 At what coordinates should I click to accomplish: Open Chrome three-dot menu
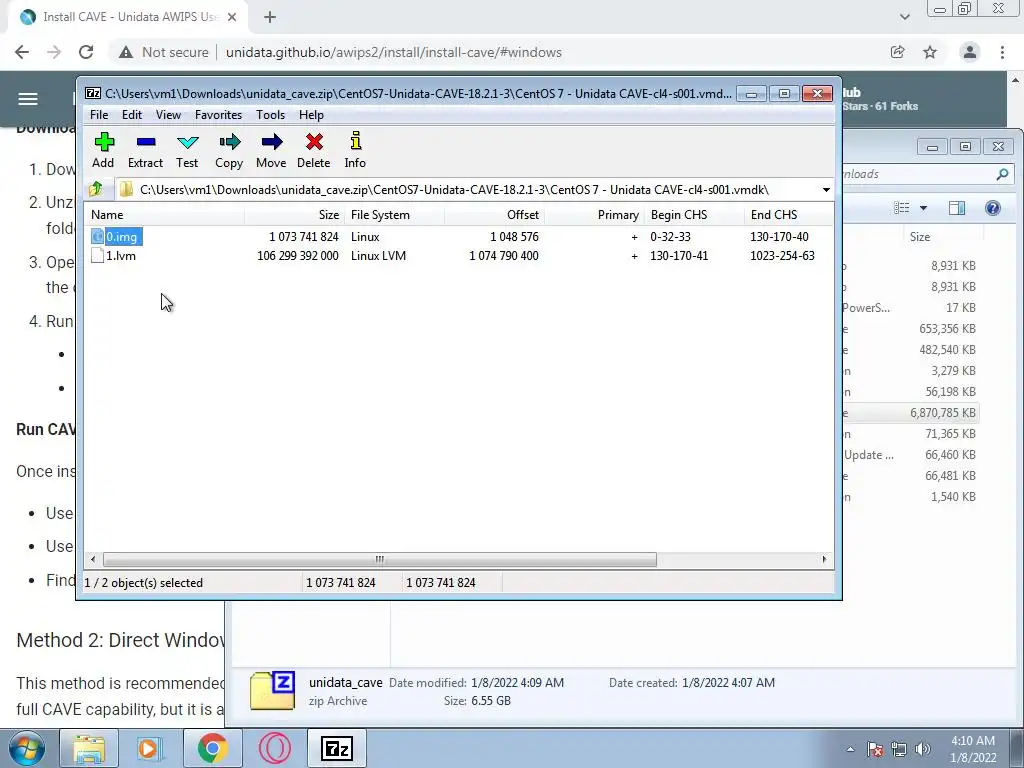tap(1002, 52)
